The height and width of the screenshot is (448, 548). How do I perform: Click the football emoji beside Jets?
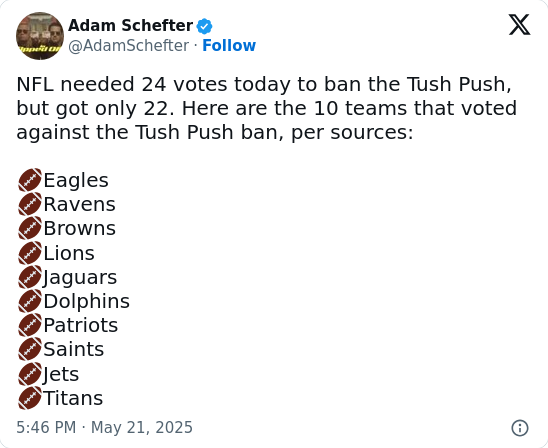point(30,374)
